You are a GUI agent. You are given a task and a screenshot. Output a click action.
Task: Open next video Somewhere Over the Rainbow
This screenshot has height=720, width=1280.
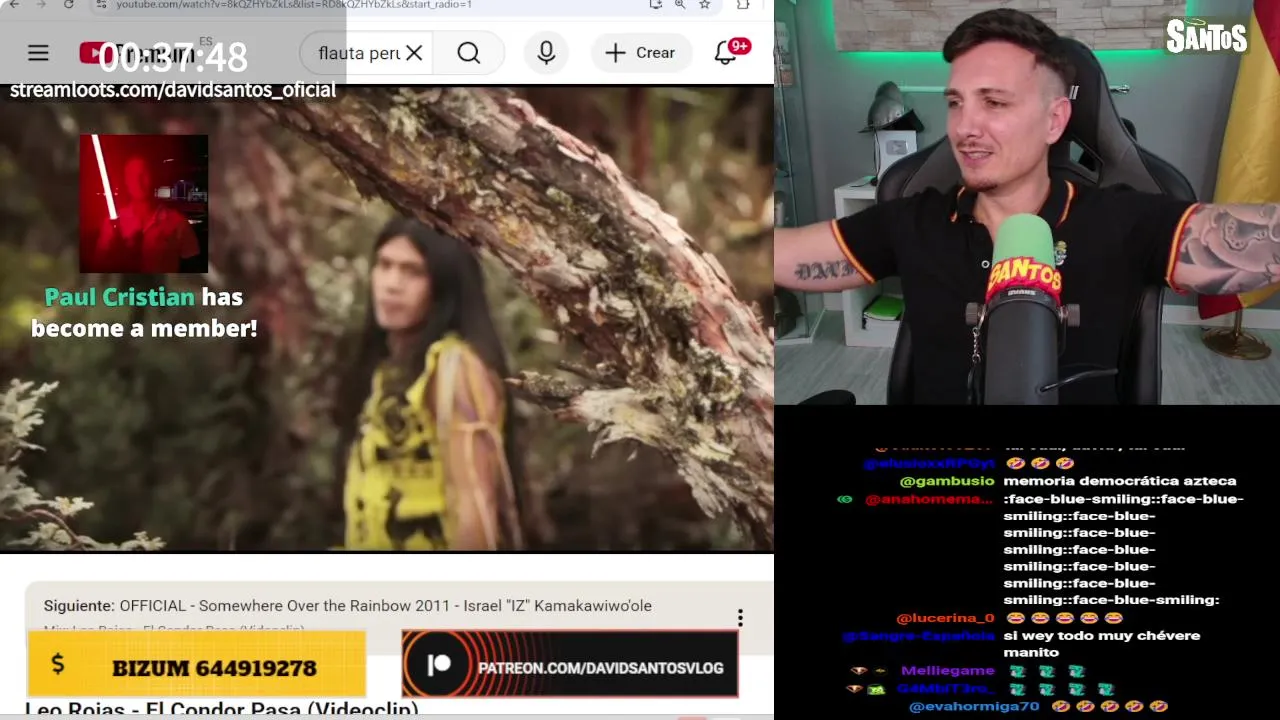[x=347, y=606]
